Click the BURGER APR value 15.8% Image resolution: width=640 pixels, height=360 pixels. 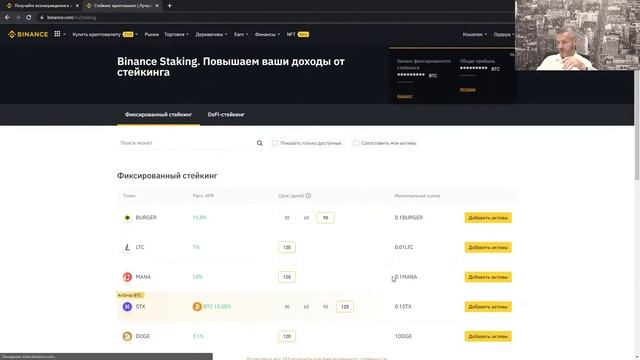[x=200, y=218]
